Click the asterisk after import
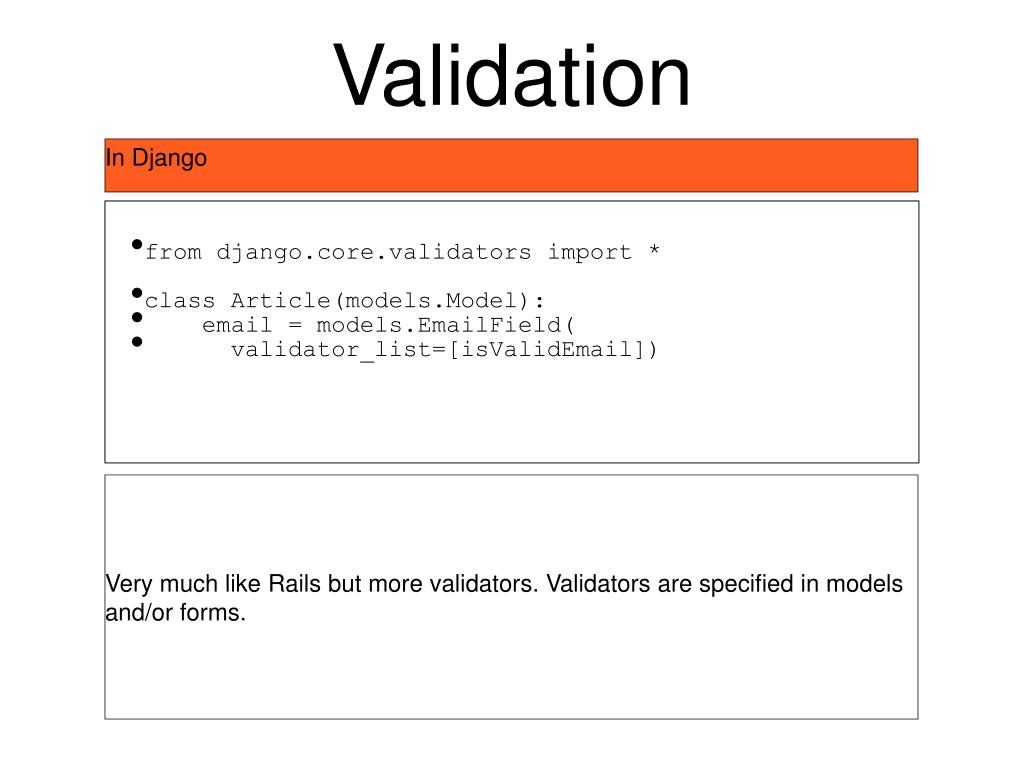1024x768 pixels. (x=654, y=249)
